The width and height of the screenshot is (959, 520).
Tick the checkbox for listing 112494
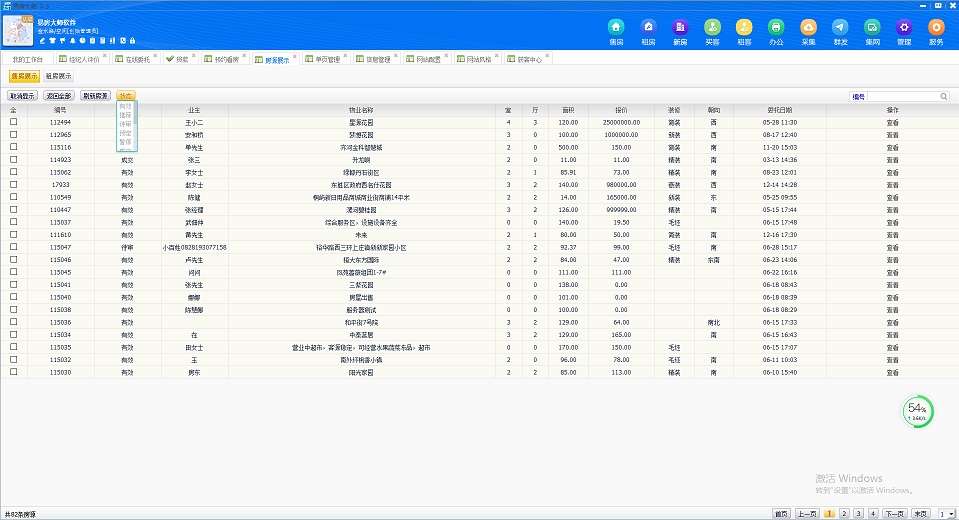pos(14,122)
